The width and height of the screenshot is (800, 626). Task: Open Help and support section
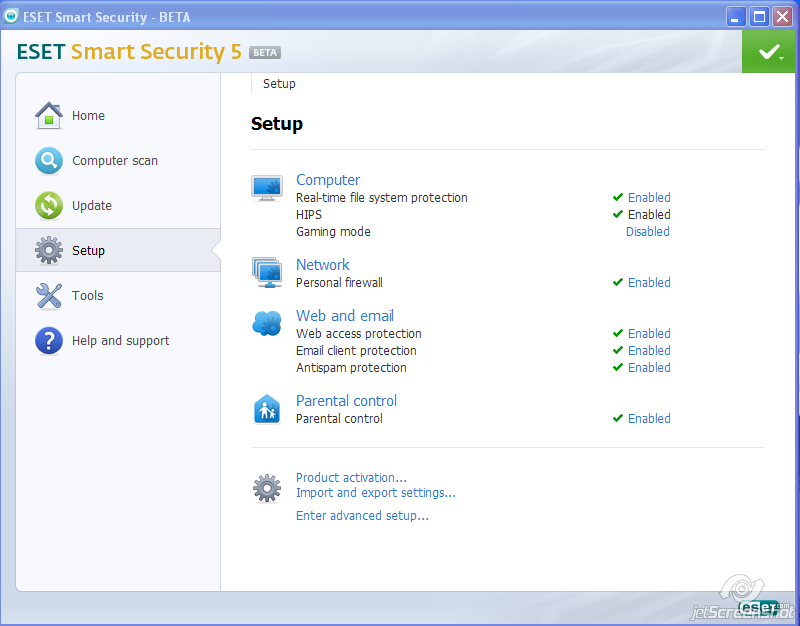[x=118, y=340]
